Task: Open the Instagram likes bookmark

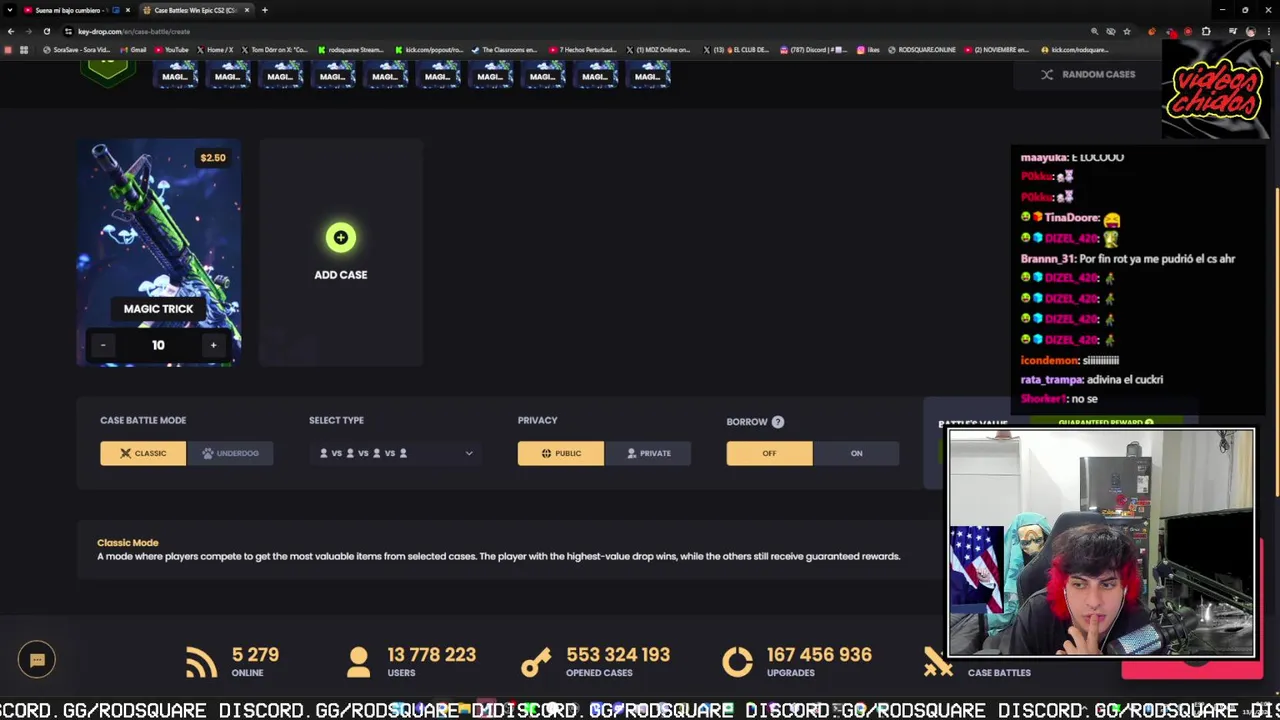Action: pos(868,50)
